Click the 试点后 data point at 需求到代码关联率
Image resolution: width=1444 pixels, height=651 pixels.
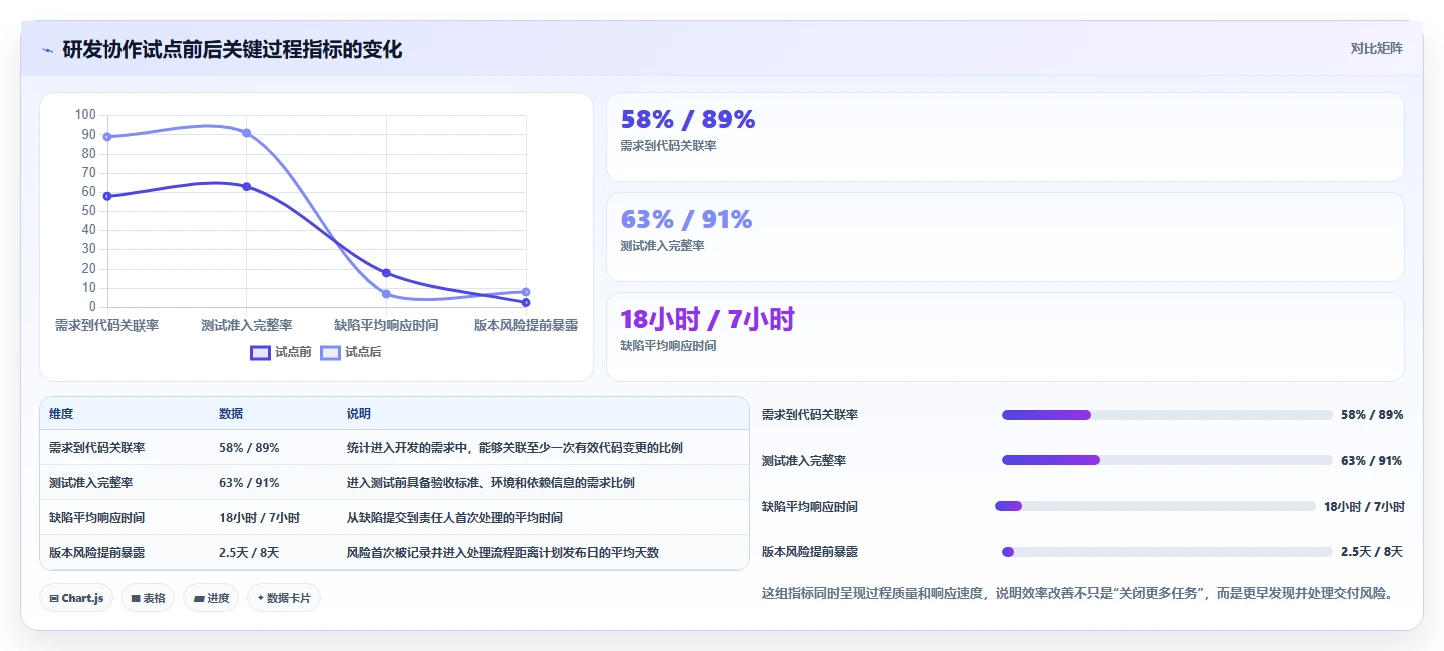[x=107, y=137]
